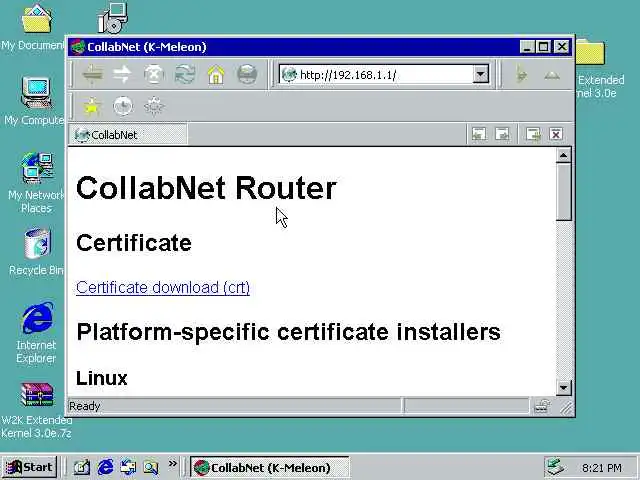
Task: Open history using the clock icon
Action: tap(123, 107)
